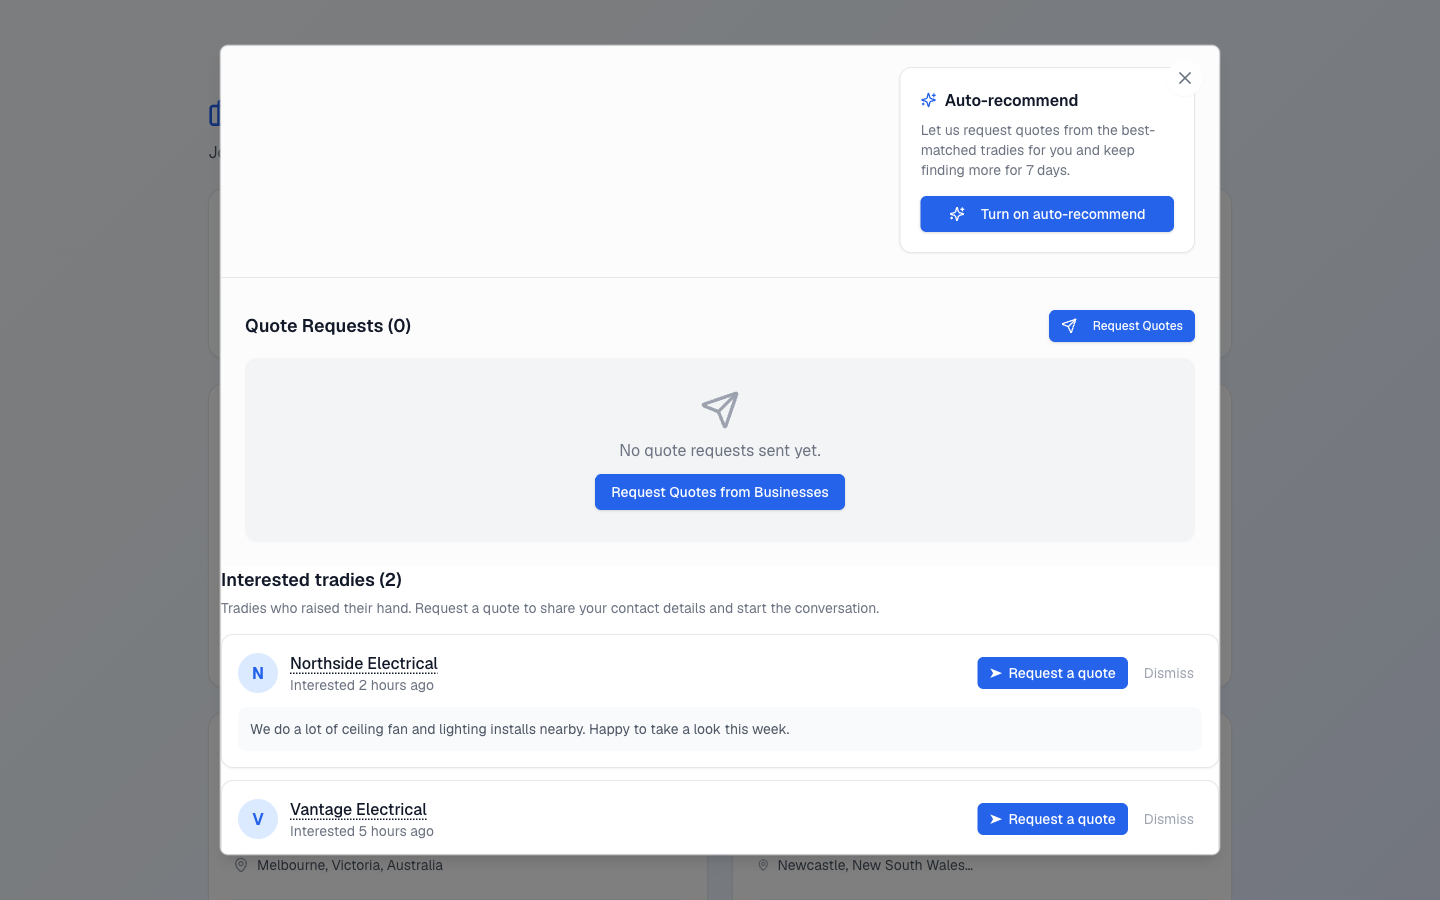Click arrow icon in Northside's Request a quote

(996, 673)
